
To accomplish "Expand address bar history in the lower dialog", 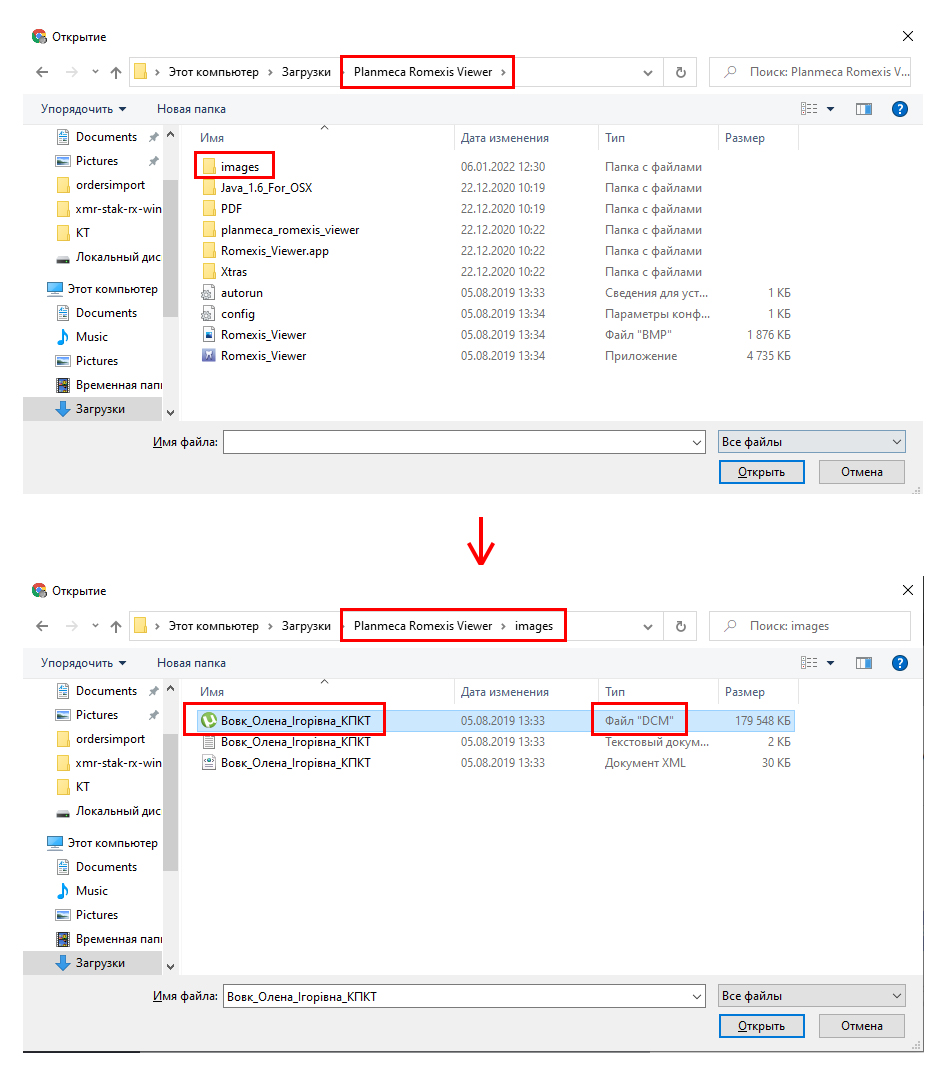I will (x=647, y=627).
